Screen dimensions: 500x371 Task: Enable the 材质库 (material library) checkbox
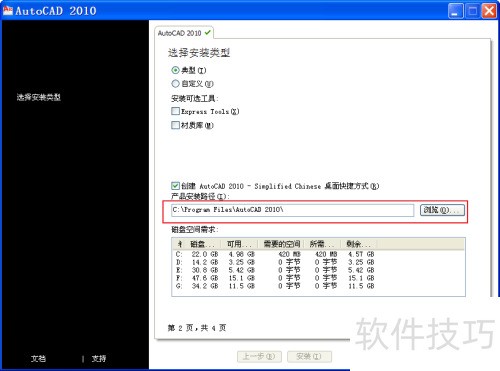pos(175,125)
